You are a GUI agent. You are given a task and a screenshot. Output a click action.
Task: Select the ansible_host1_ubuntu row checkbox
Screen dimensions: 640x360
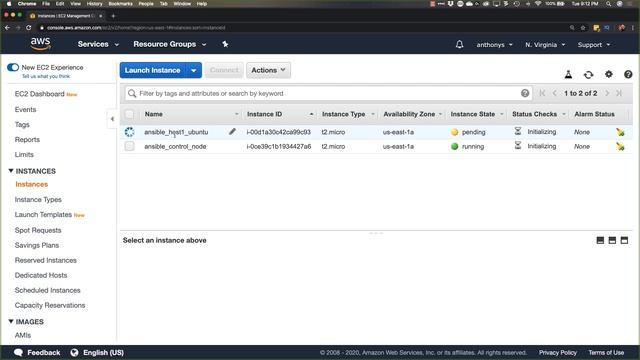pos(129,132)
